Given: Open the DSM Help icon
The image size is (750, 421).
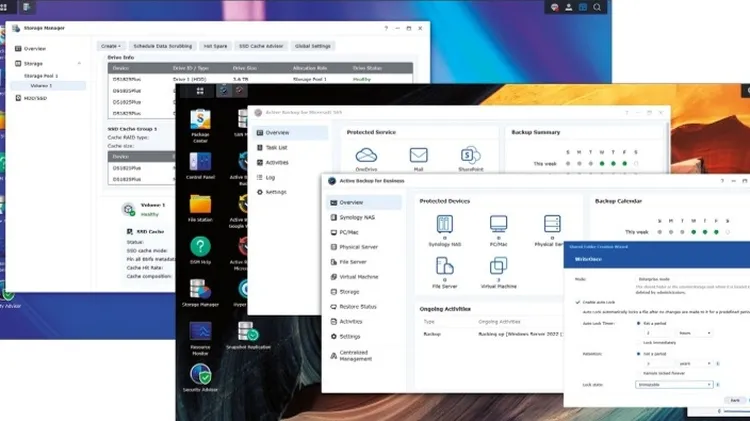Looking at the screenshot, I should pos(200,246).
